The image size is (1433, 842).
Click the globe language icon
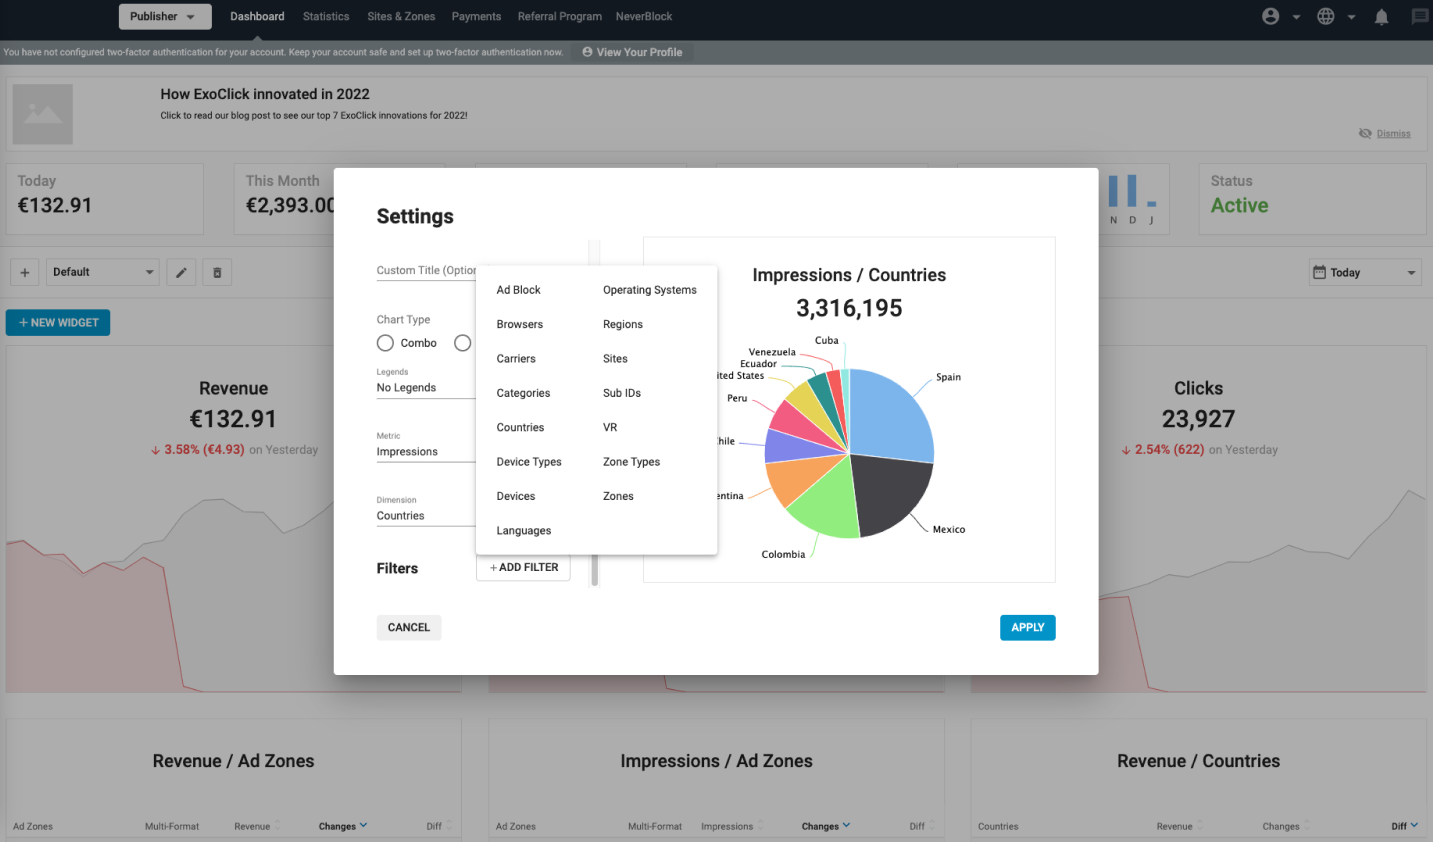[1325, 17]
